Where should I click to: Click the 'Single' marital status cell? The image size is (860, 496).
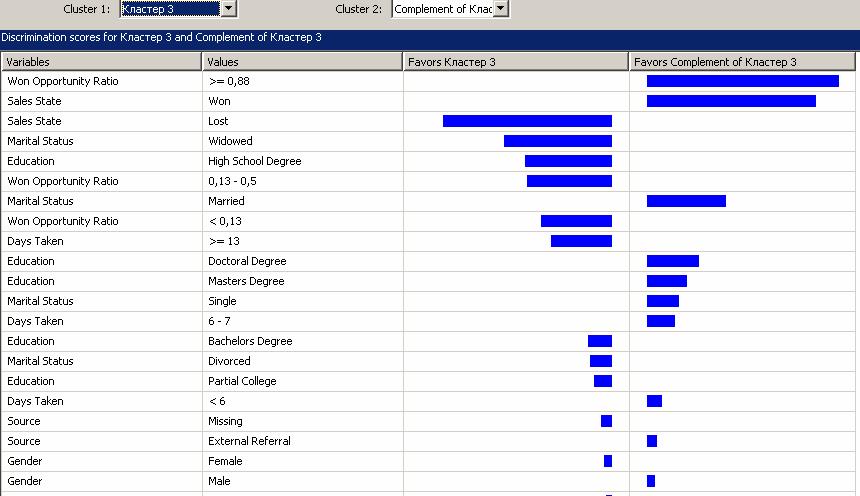click(x=303, y=301)
